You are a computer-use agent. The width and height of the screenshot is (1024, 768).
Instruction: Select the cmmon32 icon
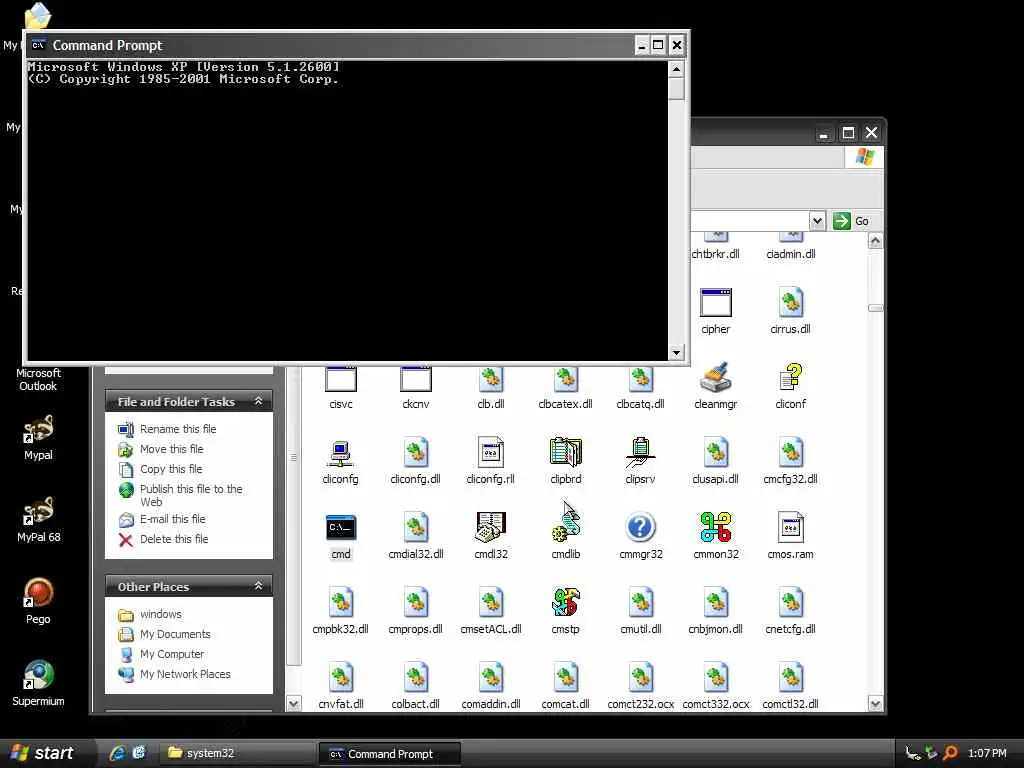716,527
